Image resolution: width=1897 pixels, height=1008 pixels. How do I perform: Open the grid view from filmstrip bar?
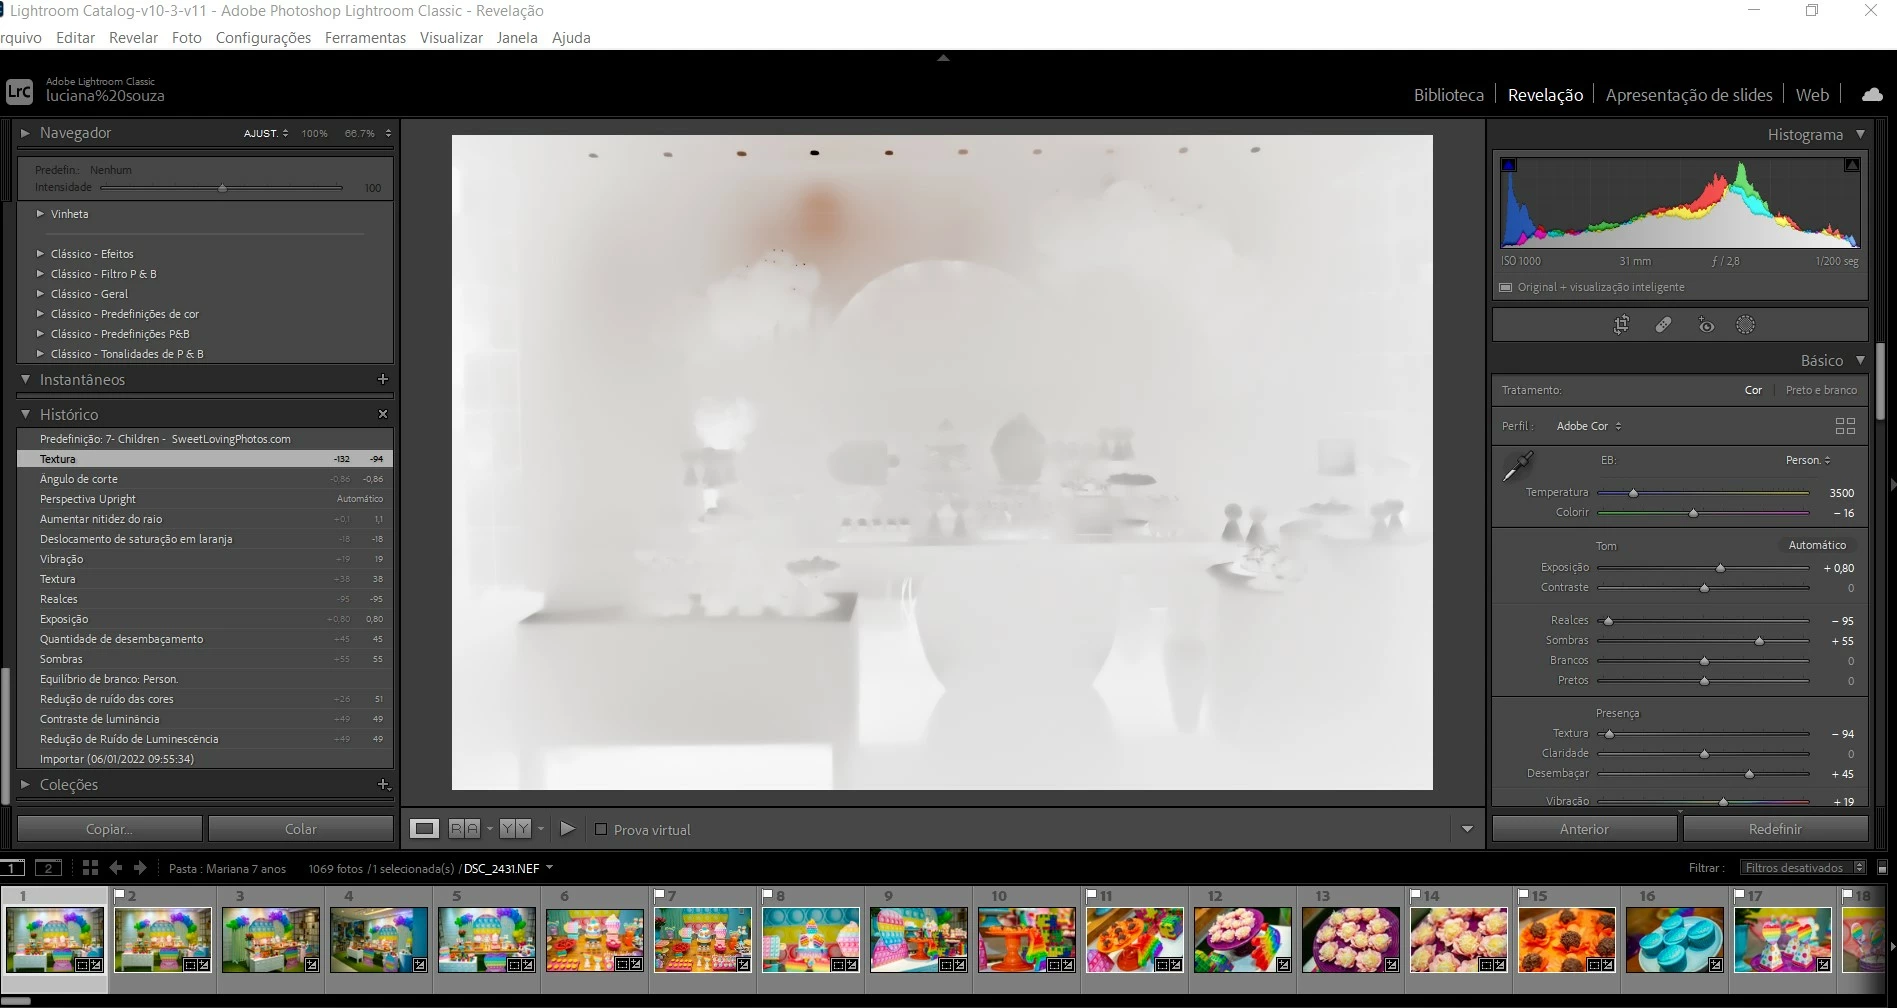tap(90, 868)
